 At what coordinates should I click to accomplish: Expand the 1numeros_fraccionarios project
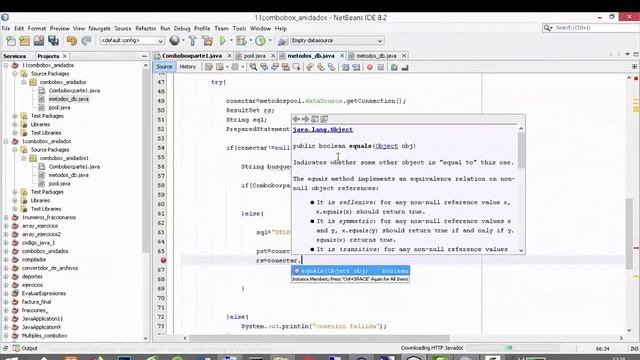(x=6, y=218)
